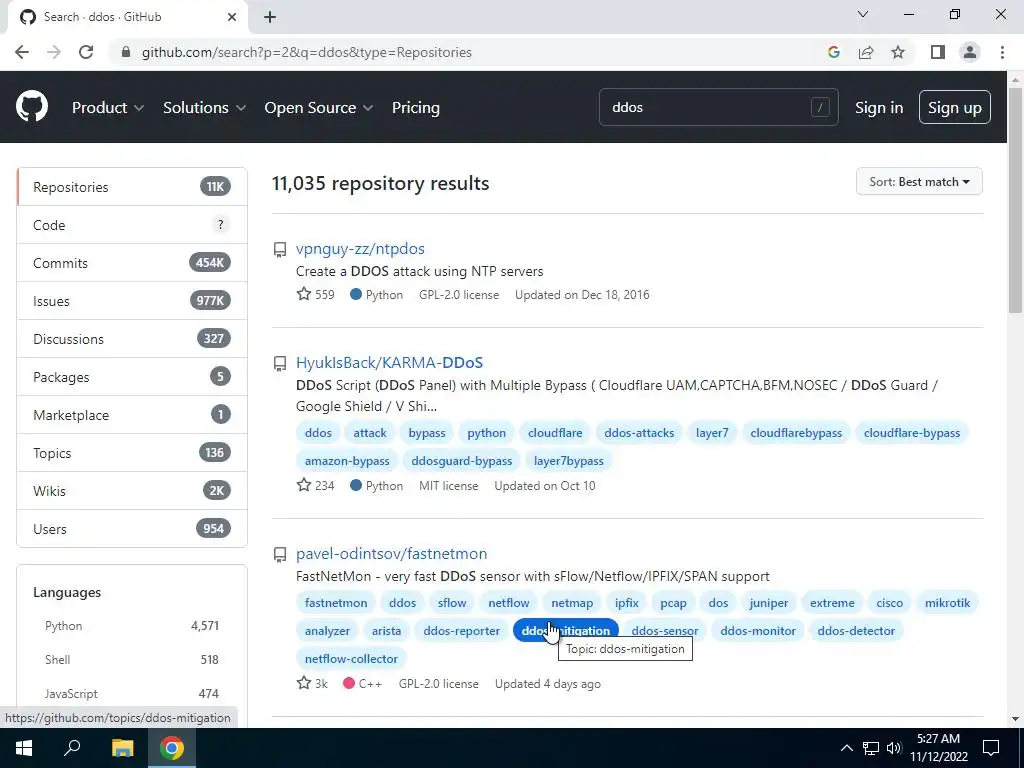This screenshot has width=1024, height=768.
Task: Click repository icon beside HyukIsBack/KARMA-DDoS
Action: (280, 363)
